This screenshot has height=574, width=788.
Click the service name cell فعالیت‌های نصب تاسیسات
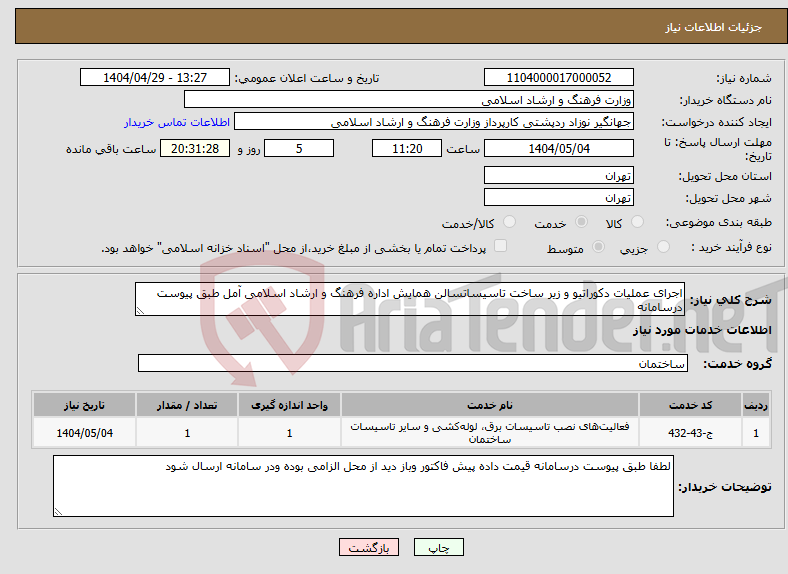click(x=490, y=432)
